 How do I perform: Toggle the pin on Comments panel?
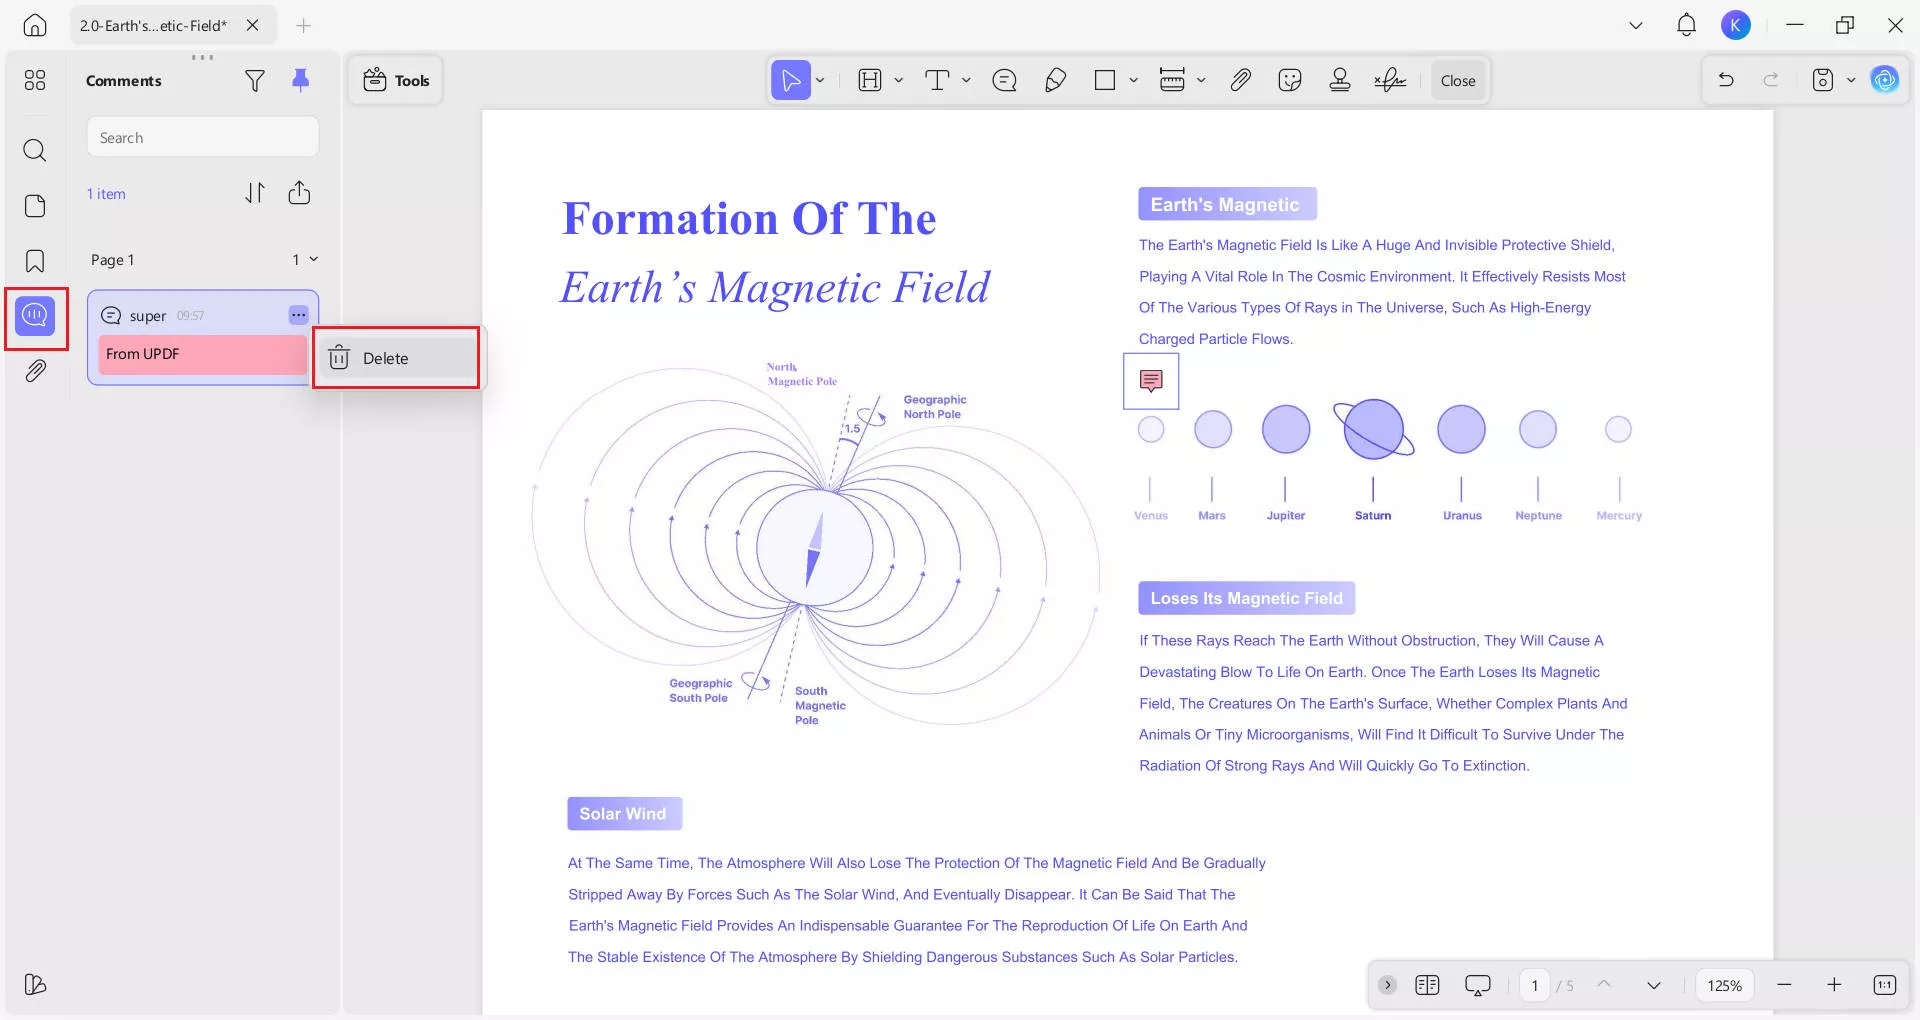[300, 80]
